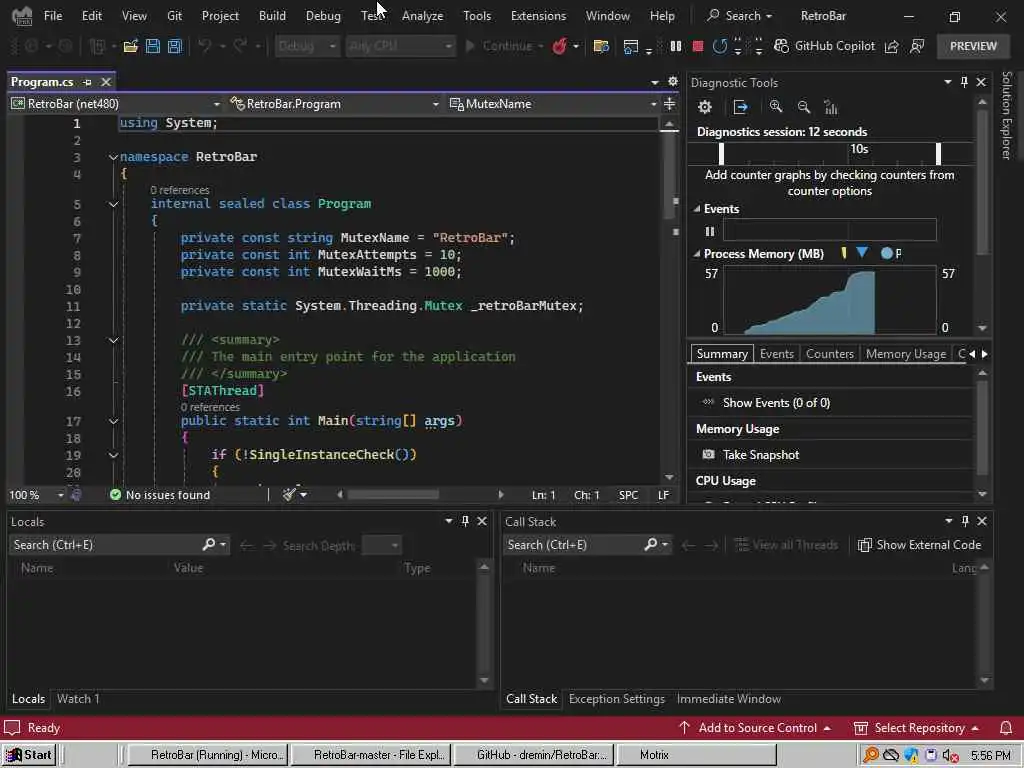
Task: Open Locals search options dropdown
Action: pyautogui.click(x=223, y=545)
